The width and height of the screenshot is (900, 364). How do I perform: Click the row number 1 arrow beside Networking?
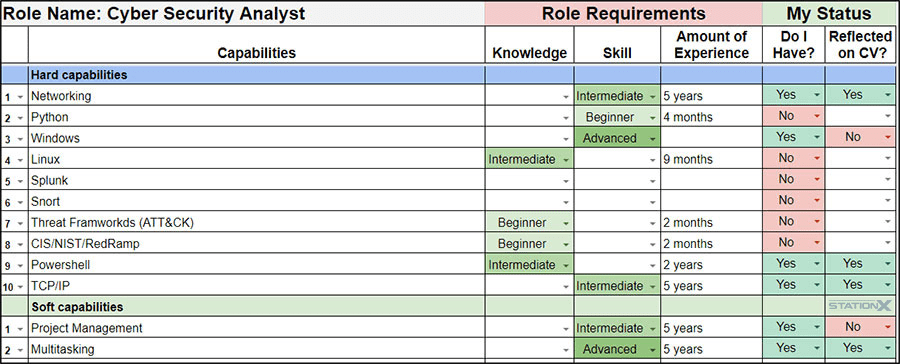21,97
